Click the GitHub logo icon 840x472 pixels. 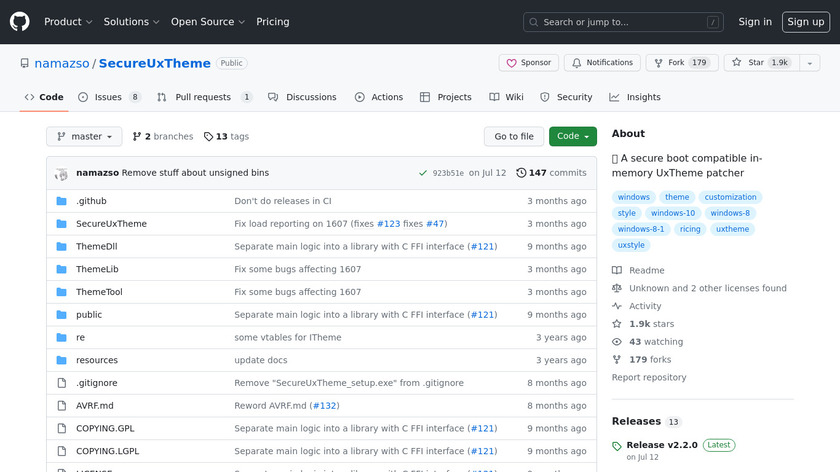pyautogui.click(x=20, y=21)
